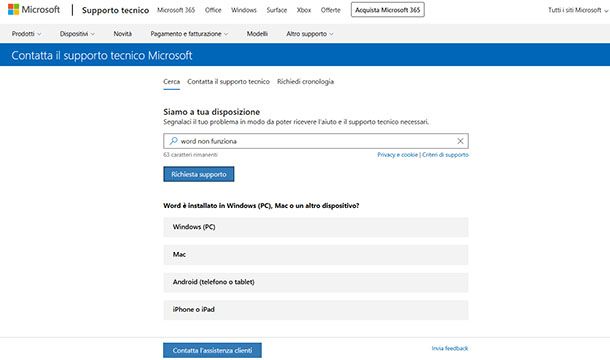The width and height of the screenshot is (610, 360).
Task: Switch to Contatta il supporto tecnico tab
Action: pos(228,82)
